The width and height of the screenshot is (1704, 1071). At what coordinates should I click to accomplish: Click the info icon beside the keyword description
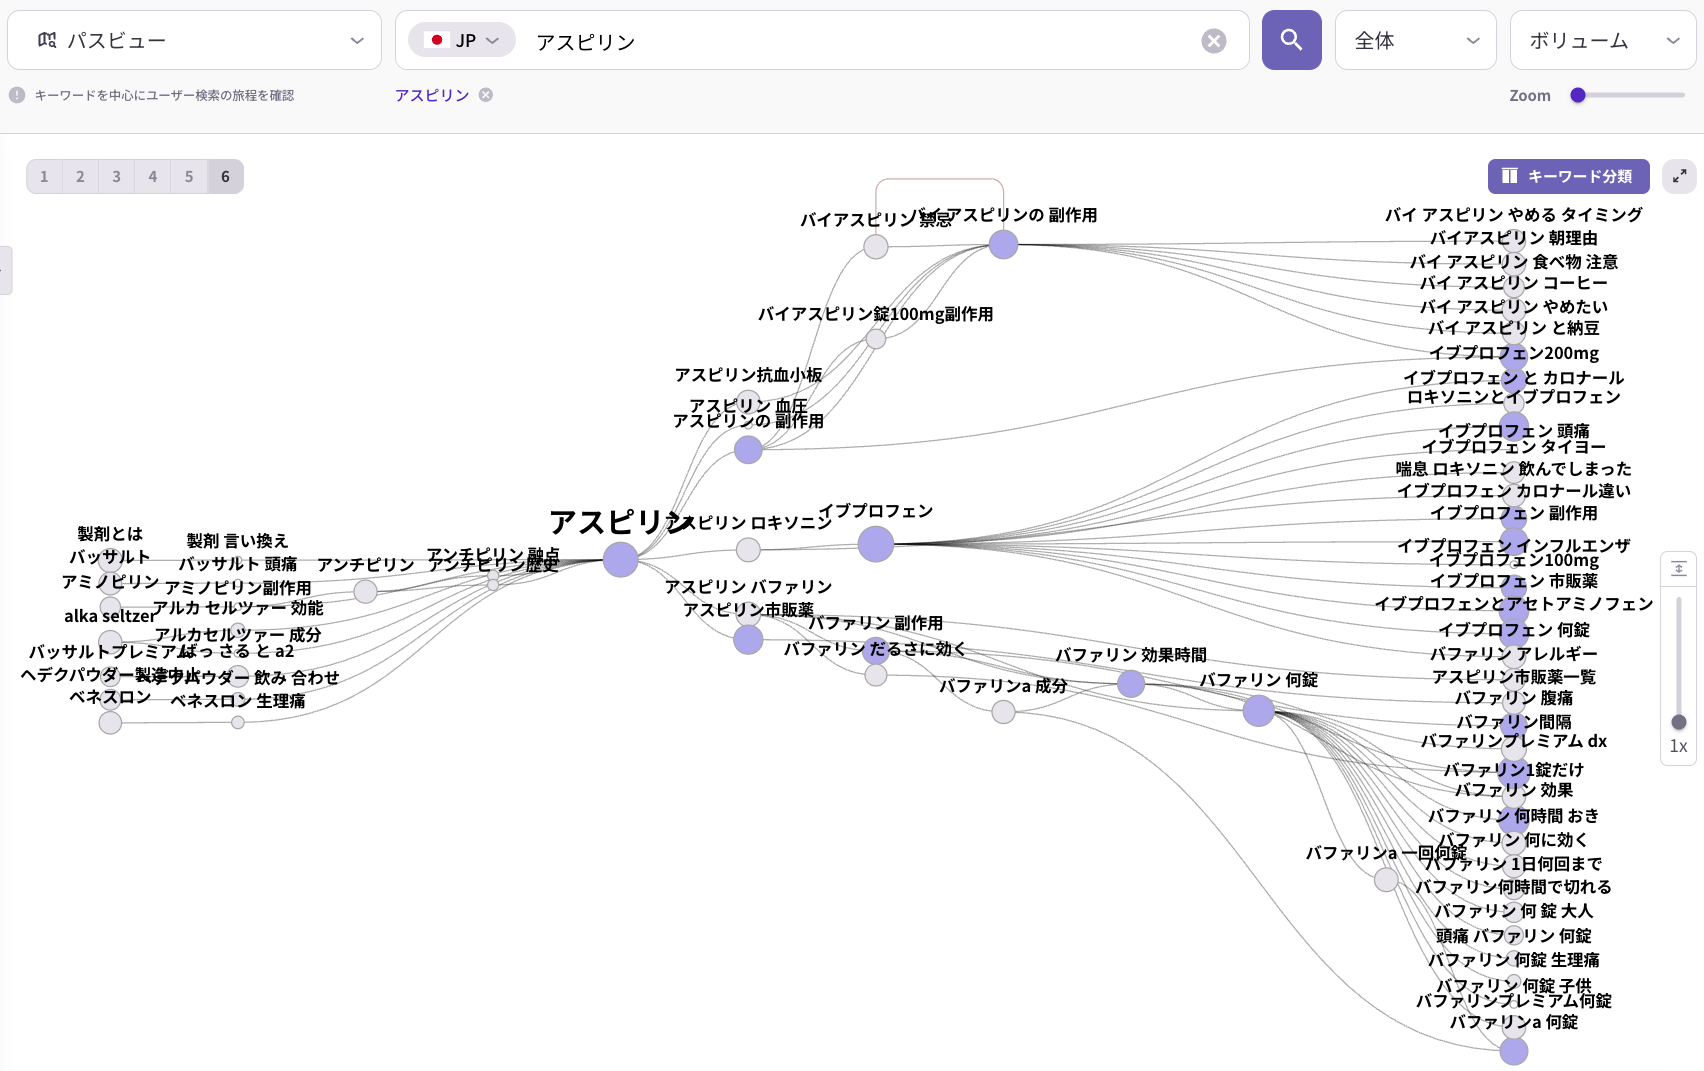tap(17, 95)
